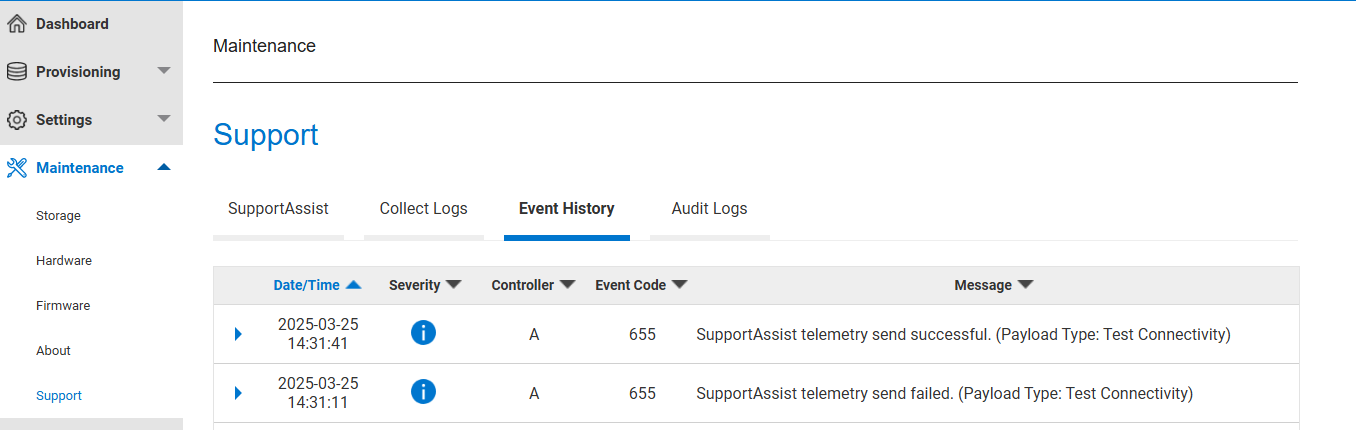This screenshot has width=1356, height=430.
Task: Collapse the Maintenance menu arrow
Action: tap(164, 167)
